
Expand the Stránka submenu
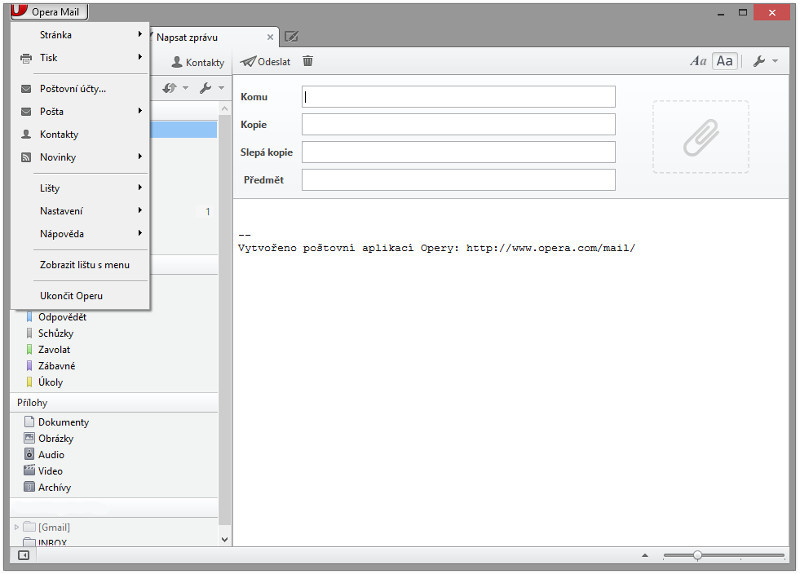pyautogui.click(x=80, y=35)
